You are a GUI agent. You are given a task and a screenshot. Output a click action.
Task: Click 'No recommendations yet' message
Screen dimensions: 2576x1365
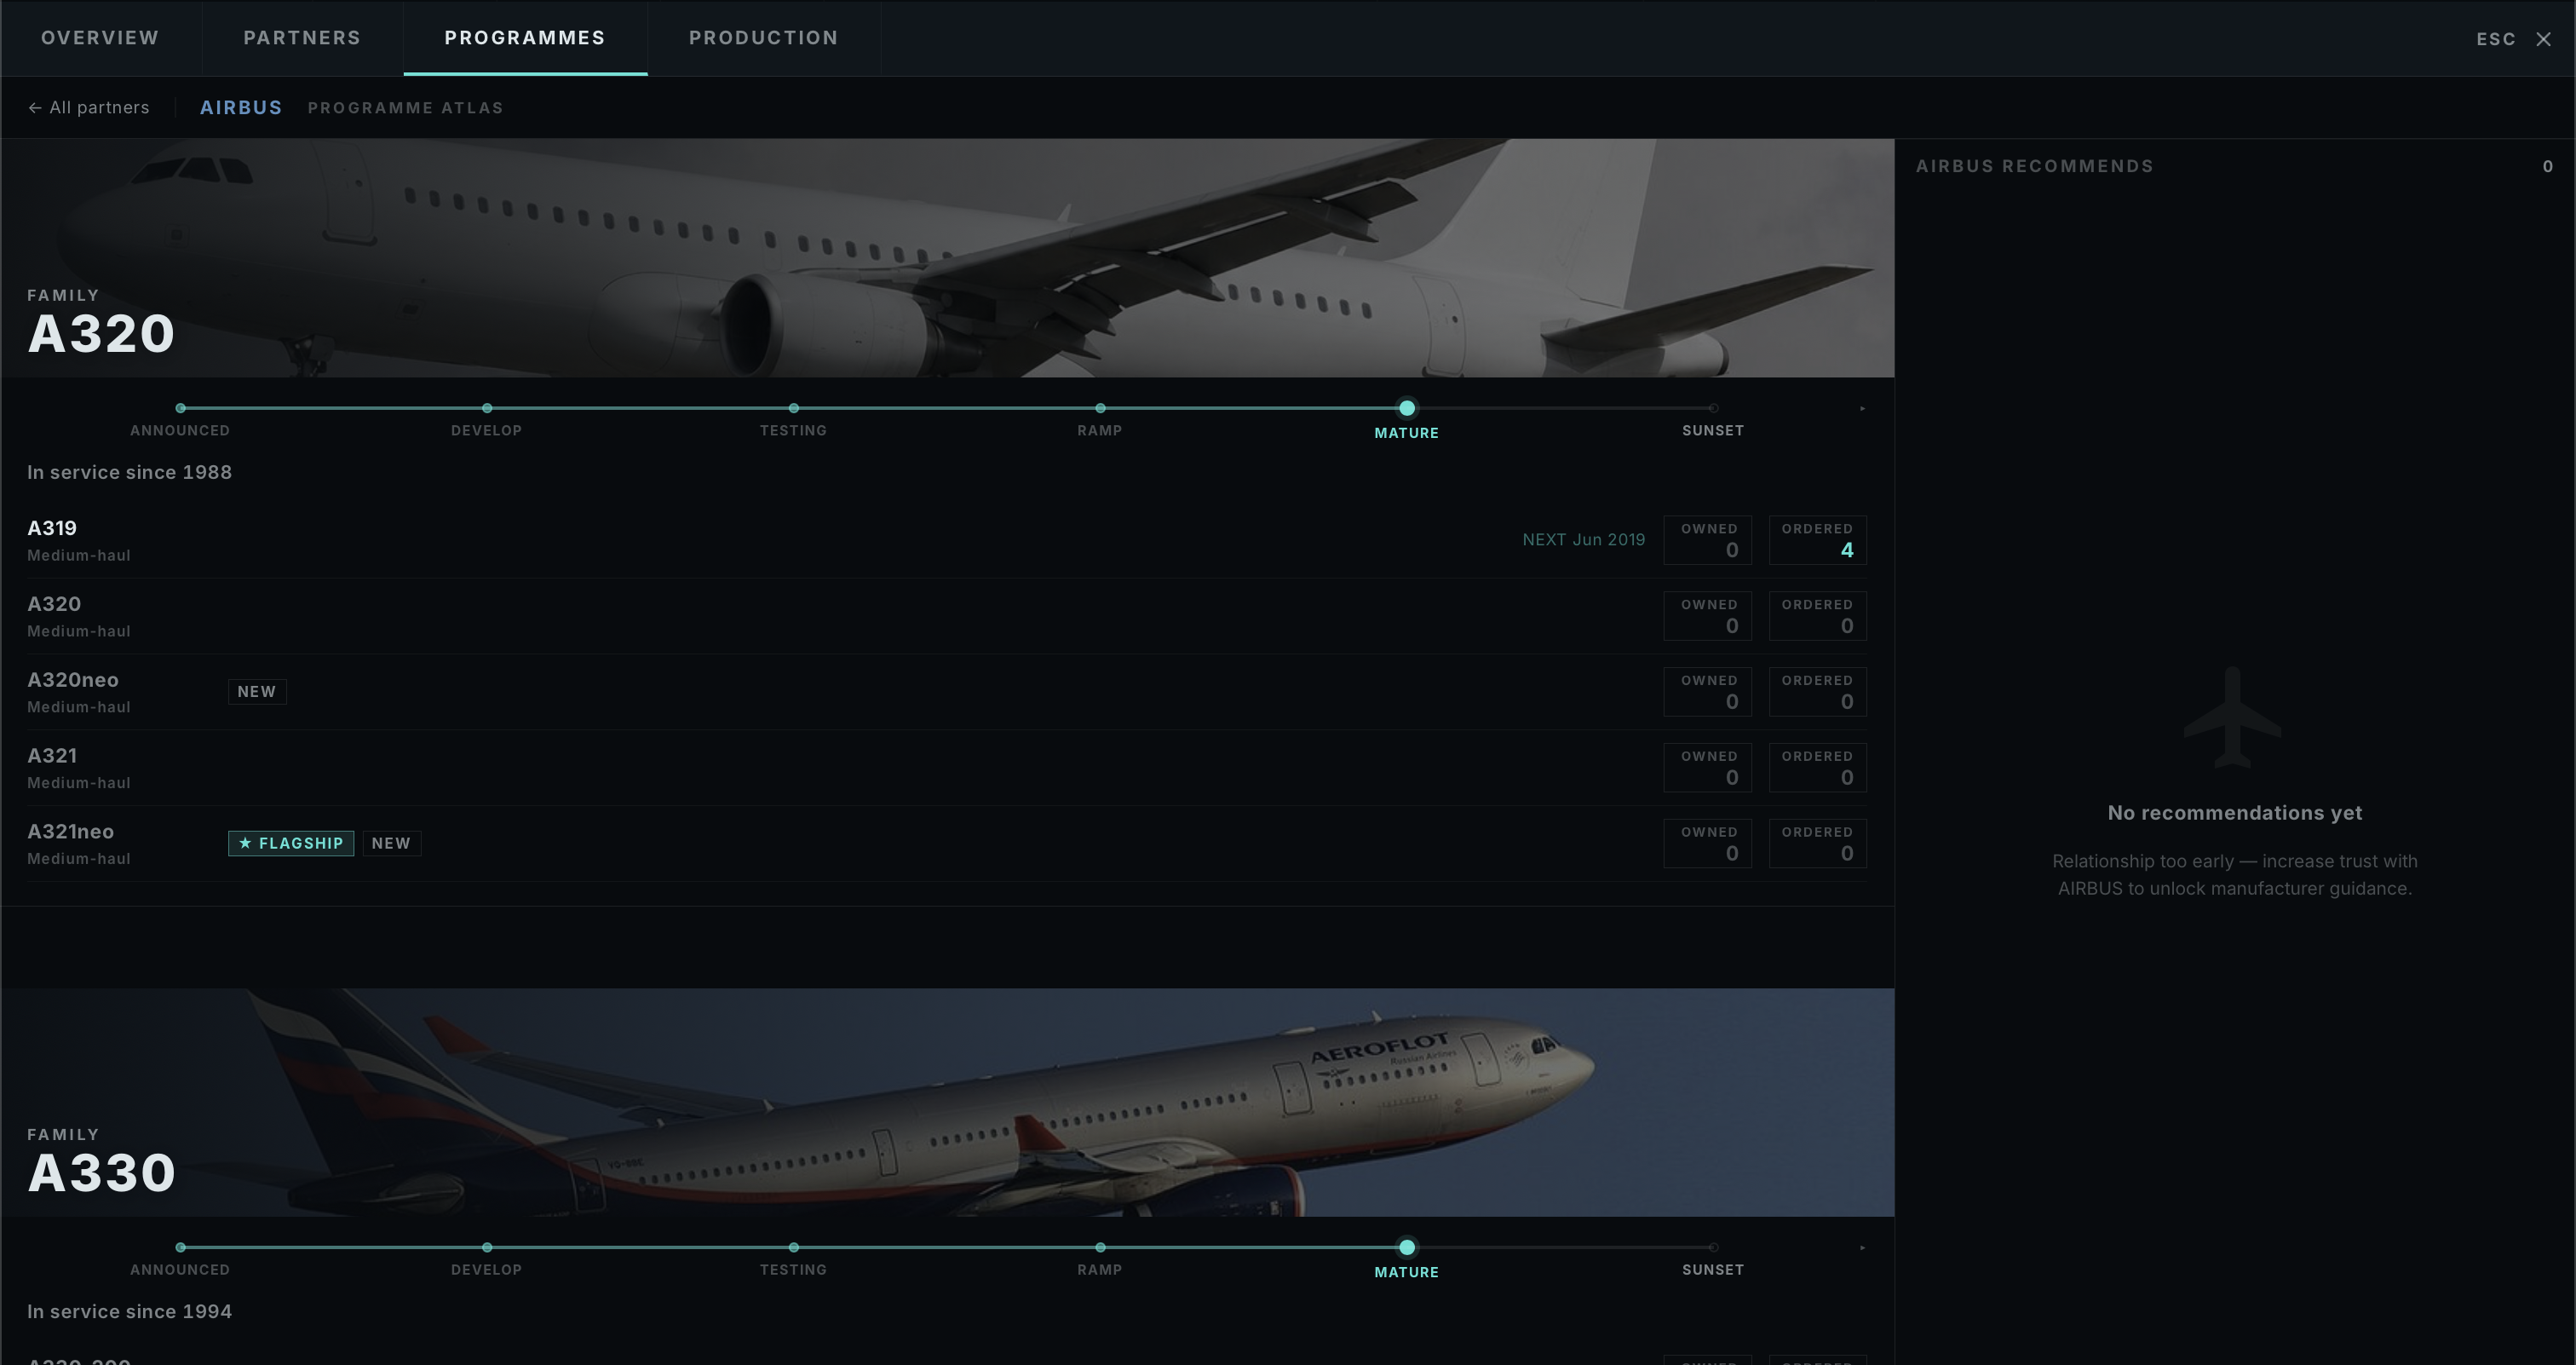pos(2235,813)
